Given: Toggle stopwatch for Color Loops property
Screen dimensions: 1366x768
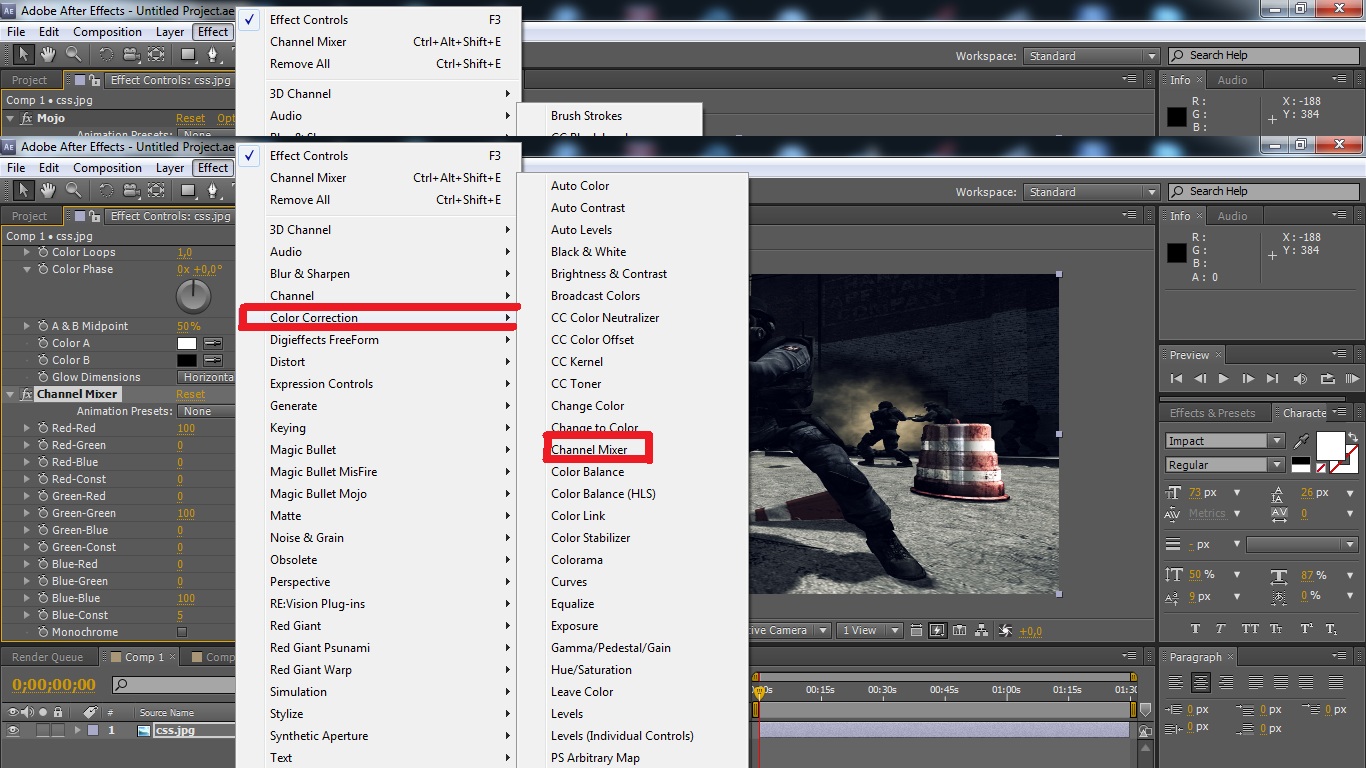Looking at the screenshot, I should coord(43,252).
